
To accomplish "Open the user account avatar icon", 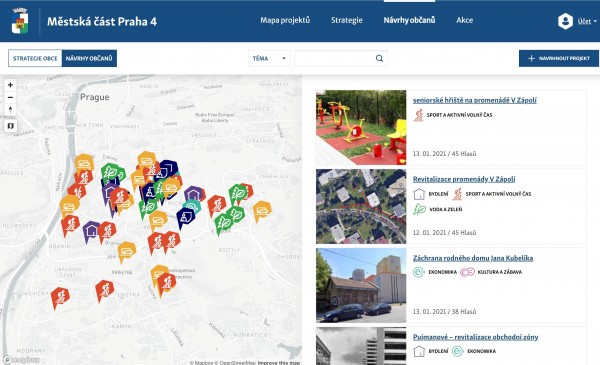I will pyautogui.click(x=565, y=21).
